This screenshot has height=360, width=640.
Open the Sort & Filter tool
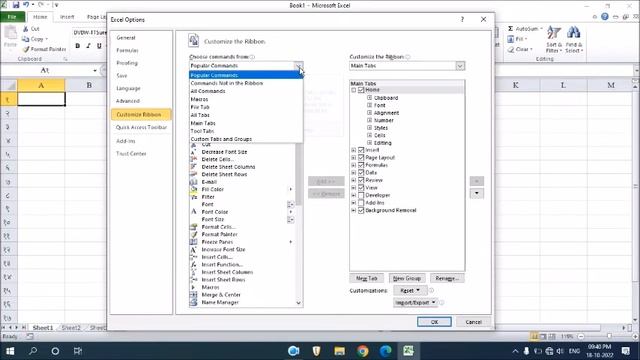(554, 39)
